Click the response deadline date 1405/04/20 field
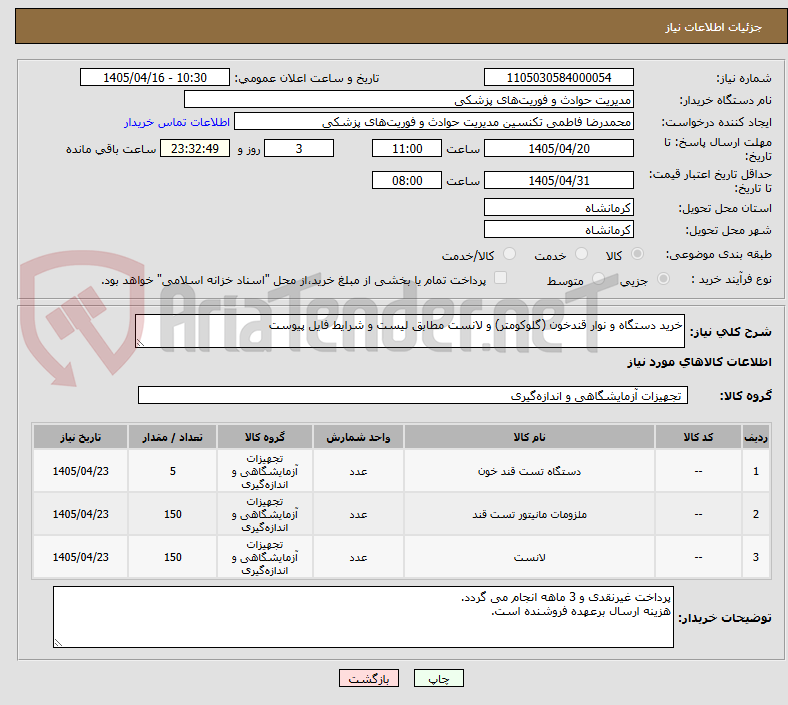Image resolution: width=788 pixels, height=705 pixels. (559, 148)
